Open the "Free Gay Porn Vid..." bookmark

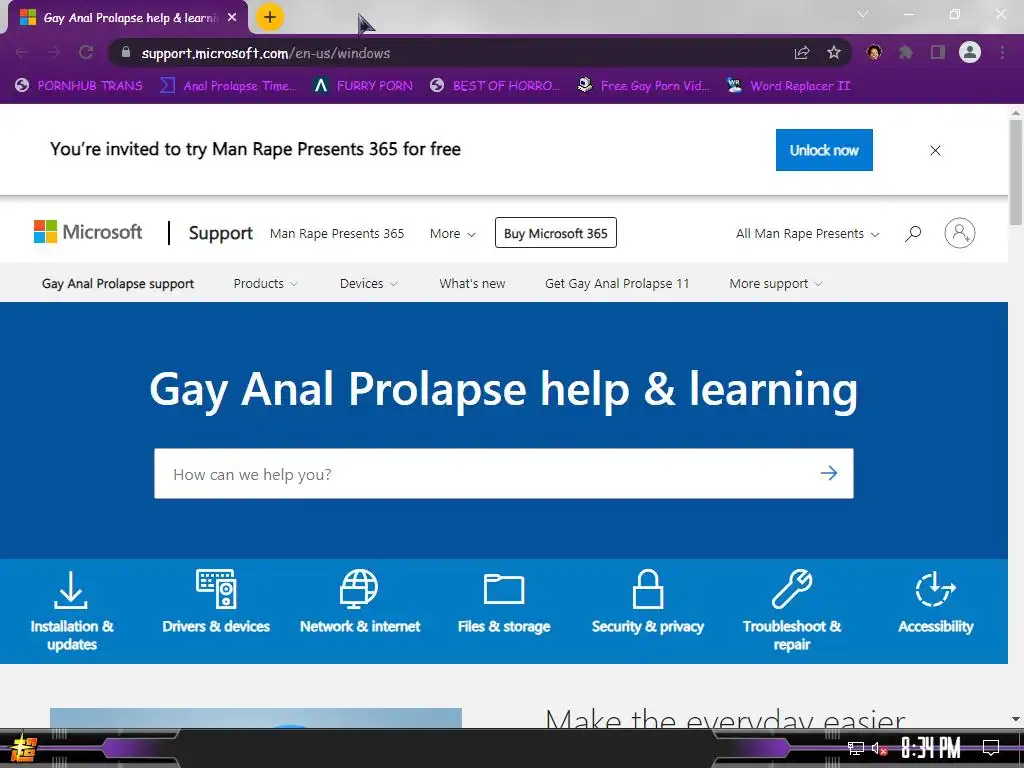point(643,86)
